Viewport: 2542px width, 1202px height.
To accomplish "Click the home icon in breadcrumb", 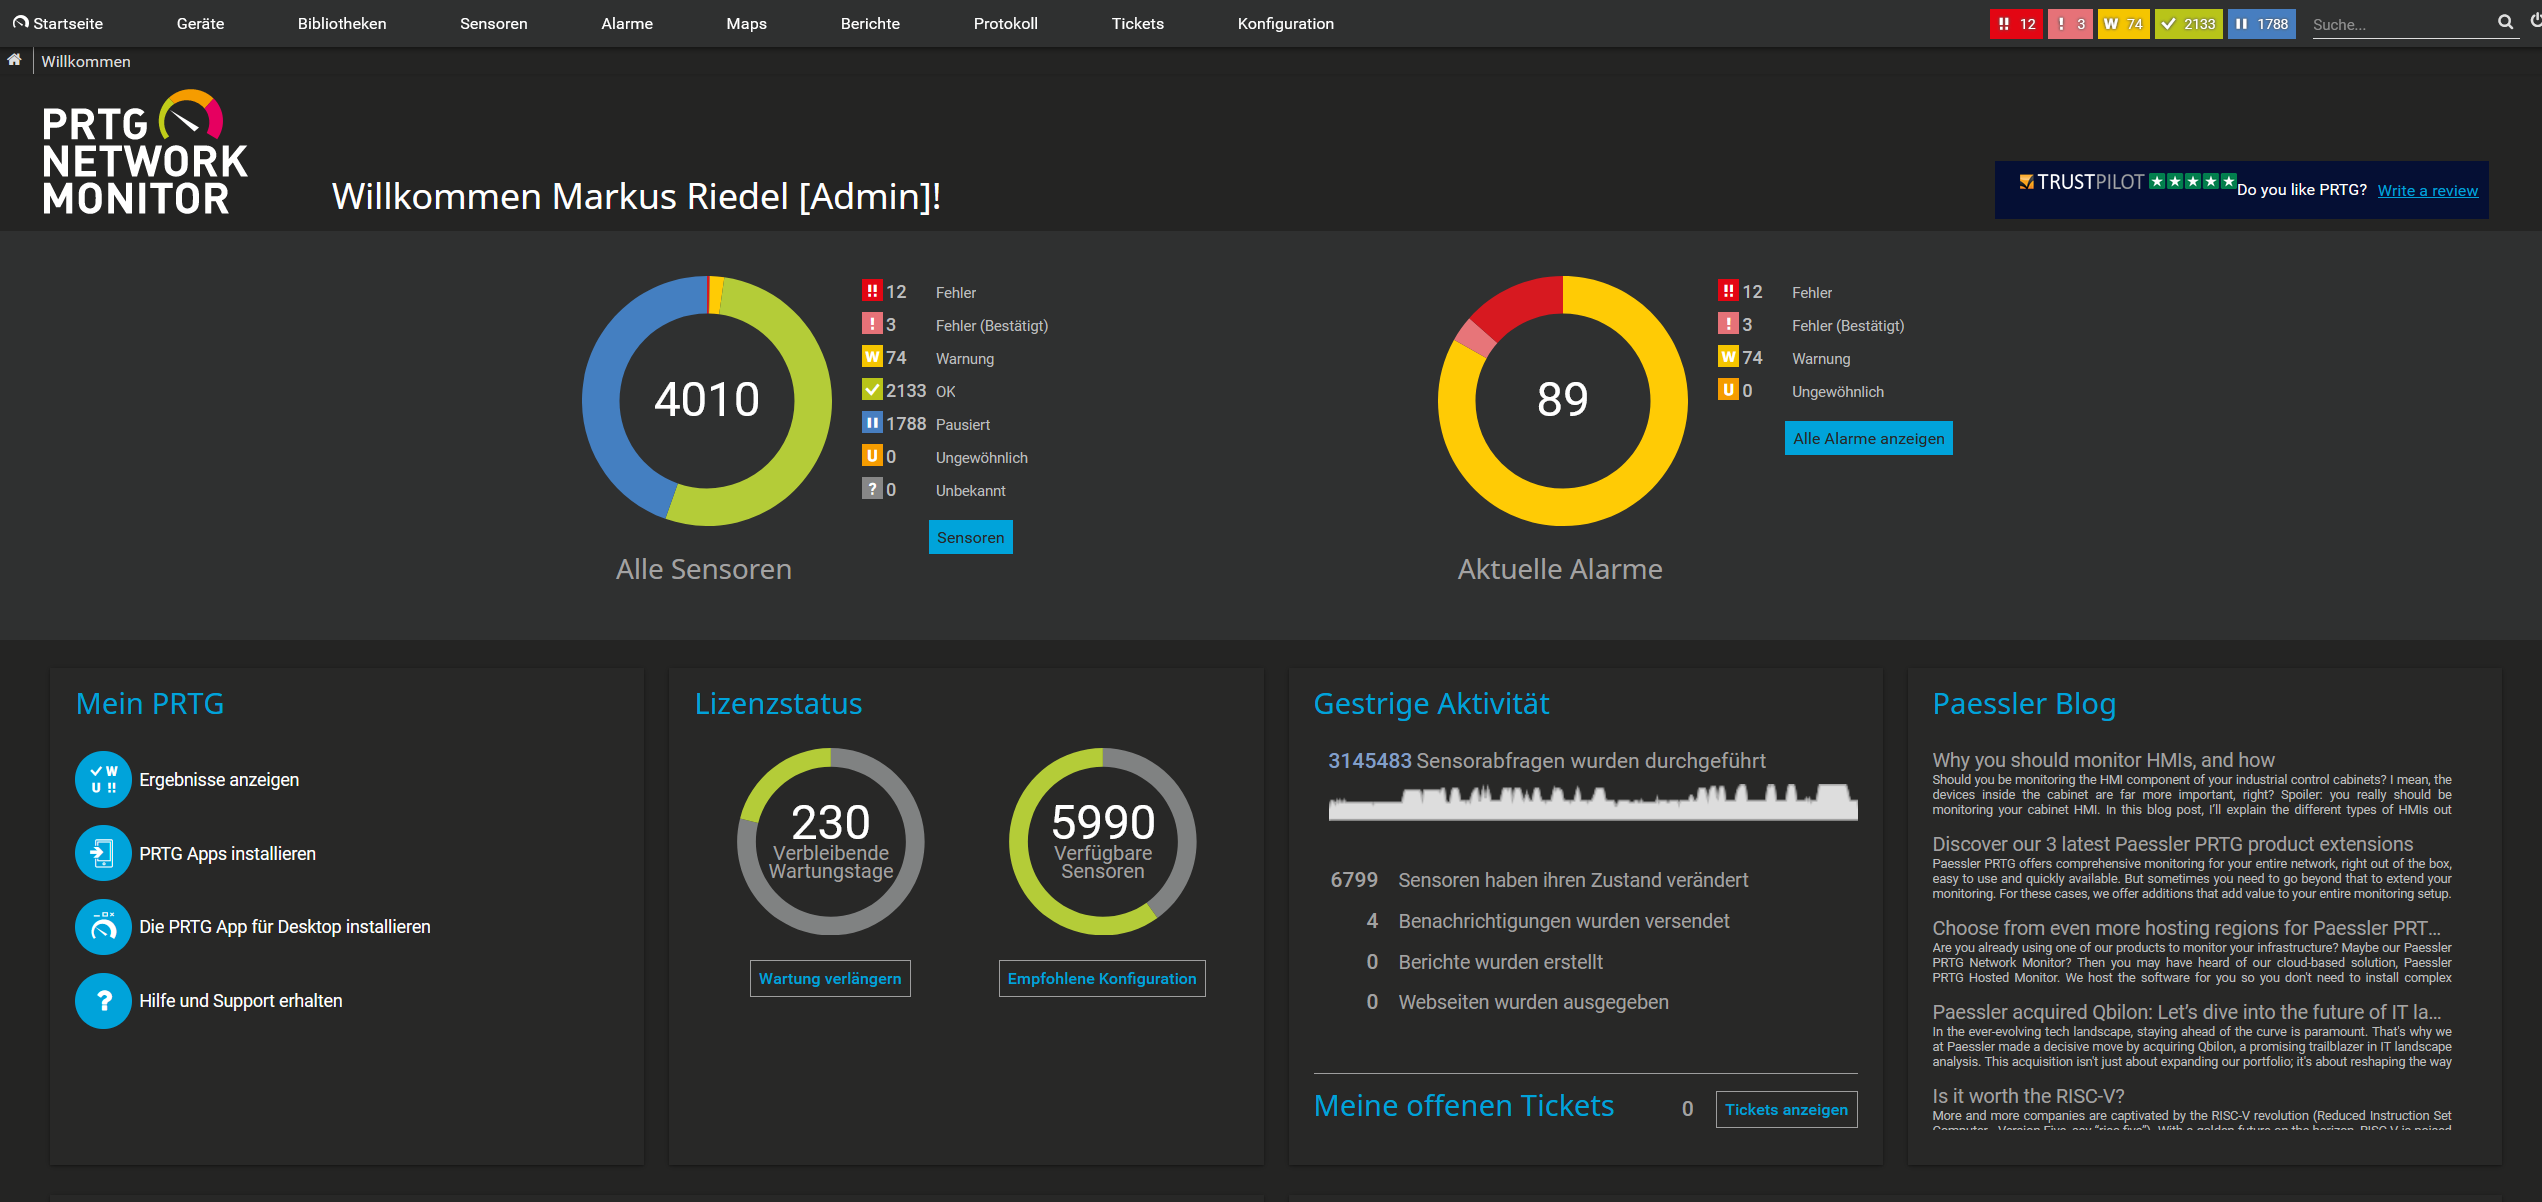I will (x=14, y=61).
